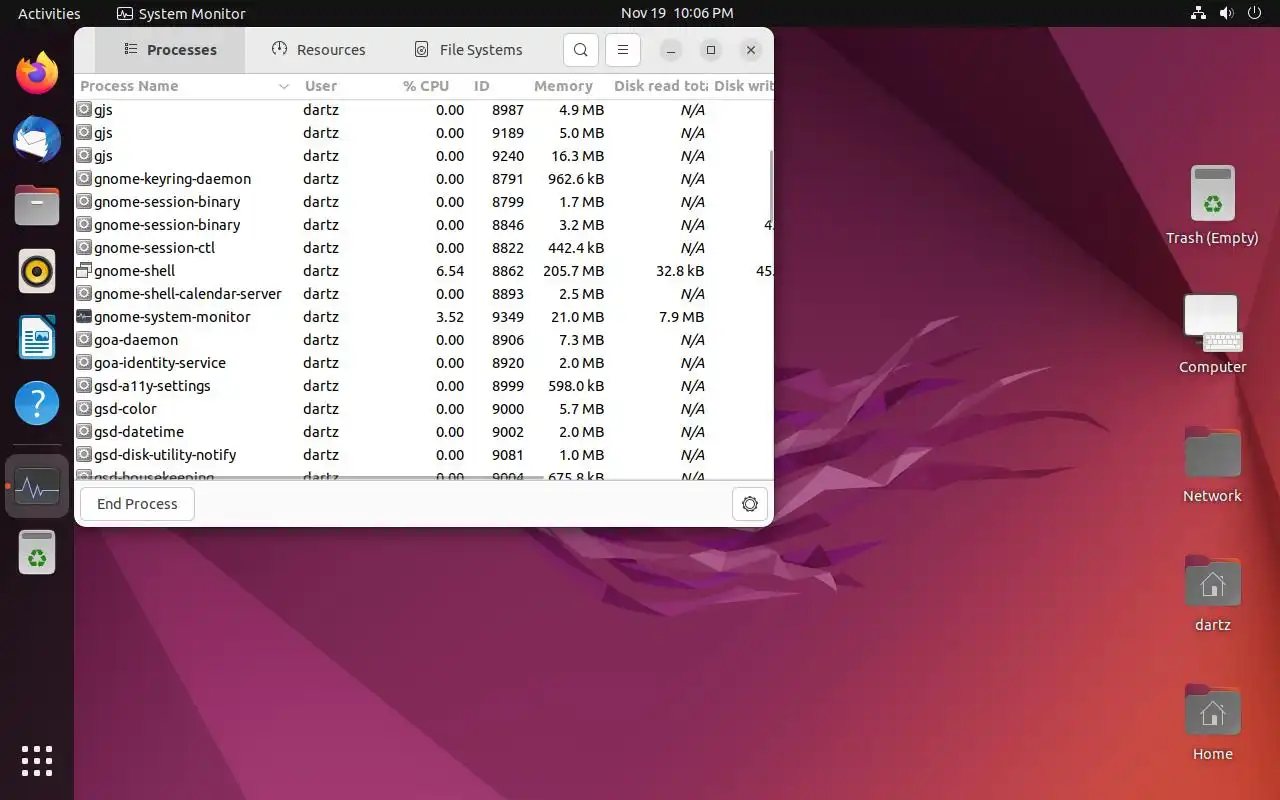Viewport: 1280px width, 800px height.
Task: Open LibreOffice Writer from the dock
Action: click(x=37, y=337)
